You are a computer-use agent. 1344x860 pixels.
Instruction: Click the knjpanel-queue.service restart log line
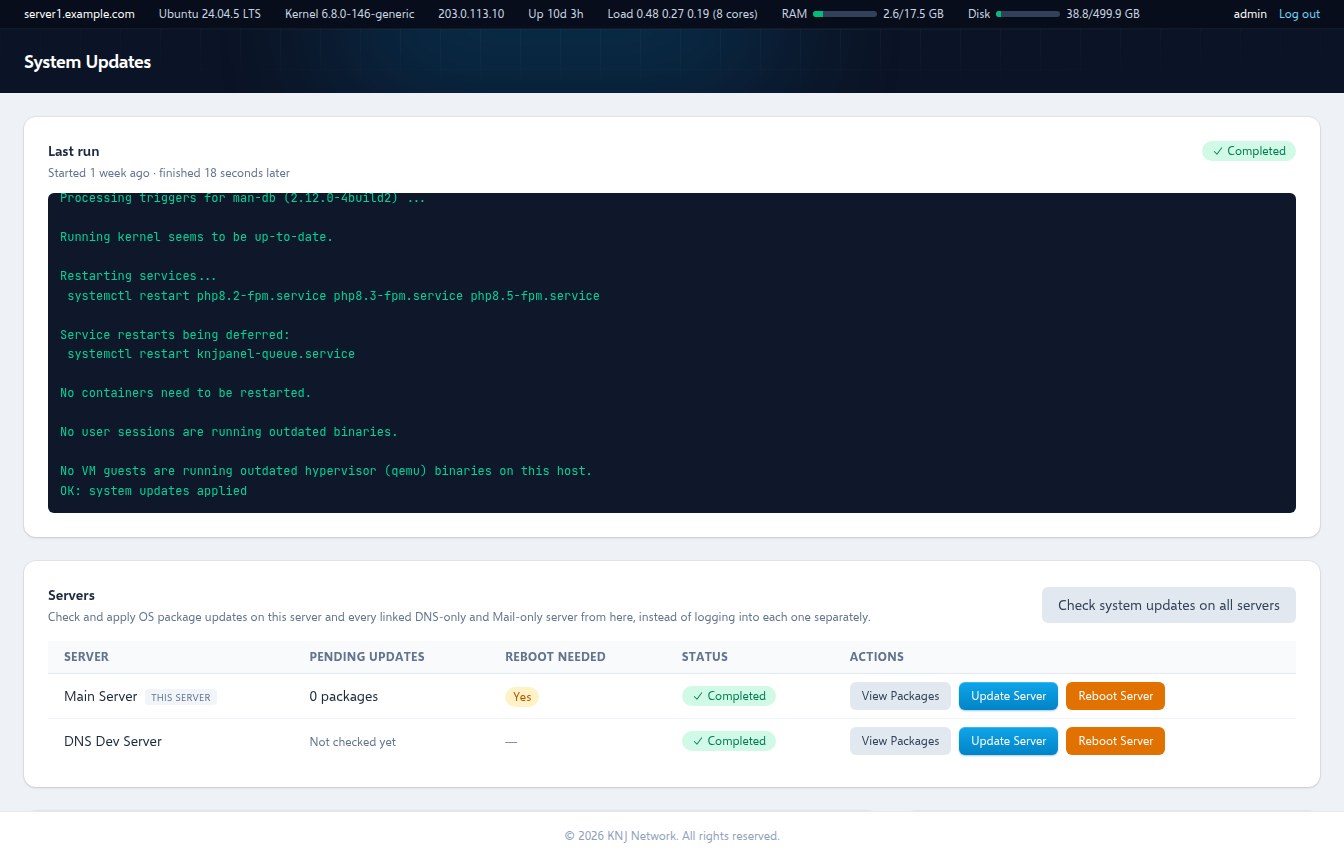coord(211,354)
